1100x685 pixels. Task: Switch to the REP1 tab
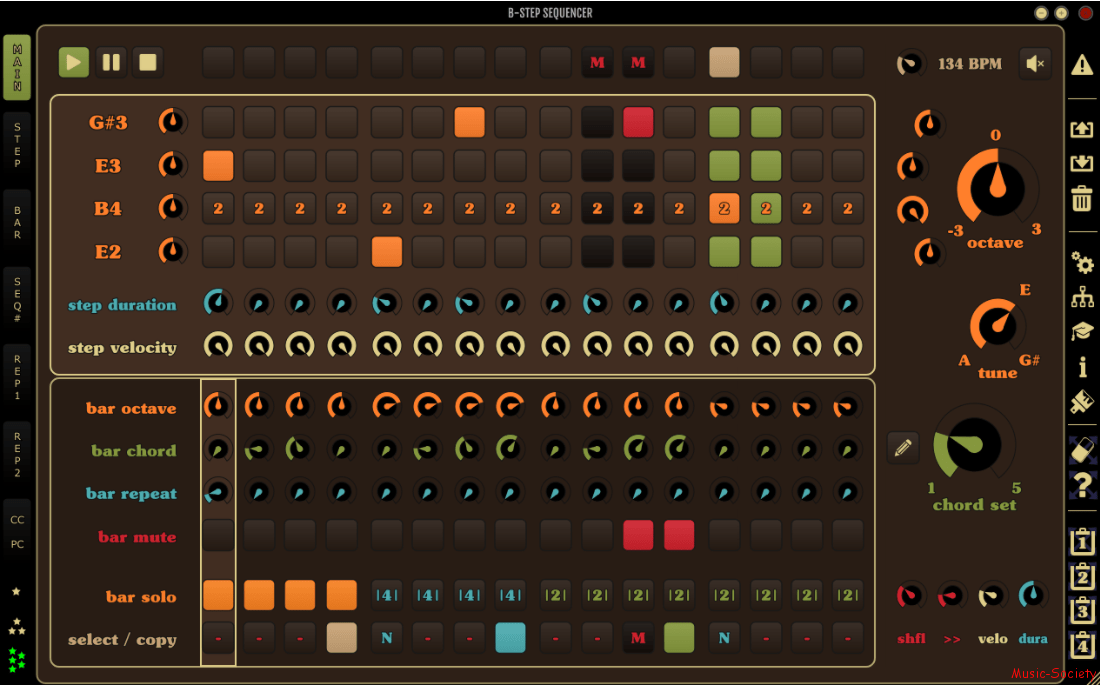(x=17, y=377)
